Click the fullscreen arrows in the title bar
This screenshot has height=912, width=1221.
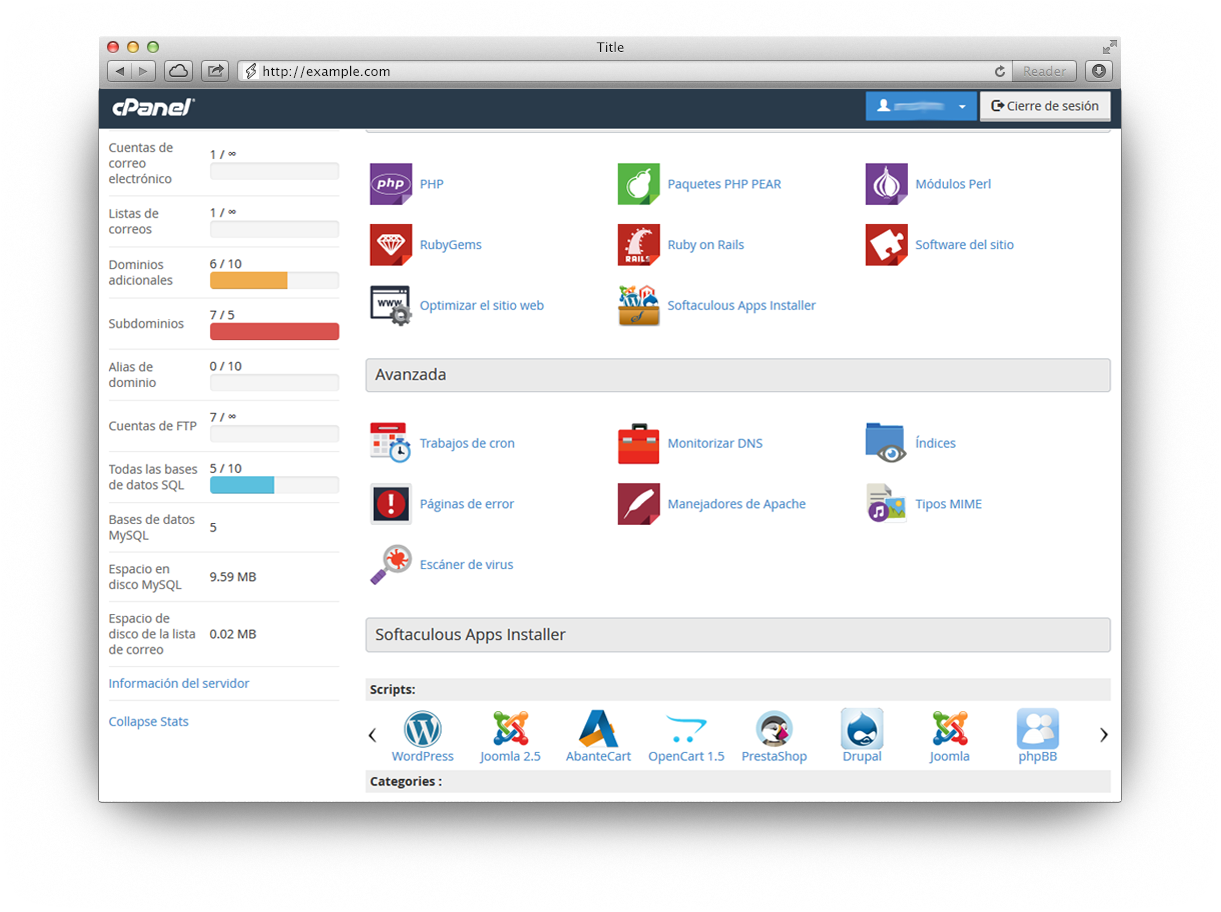click(1109, 47)
